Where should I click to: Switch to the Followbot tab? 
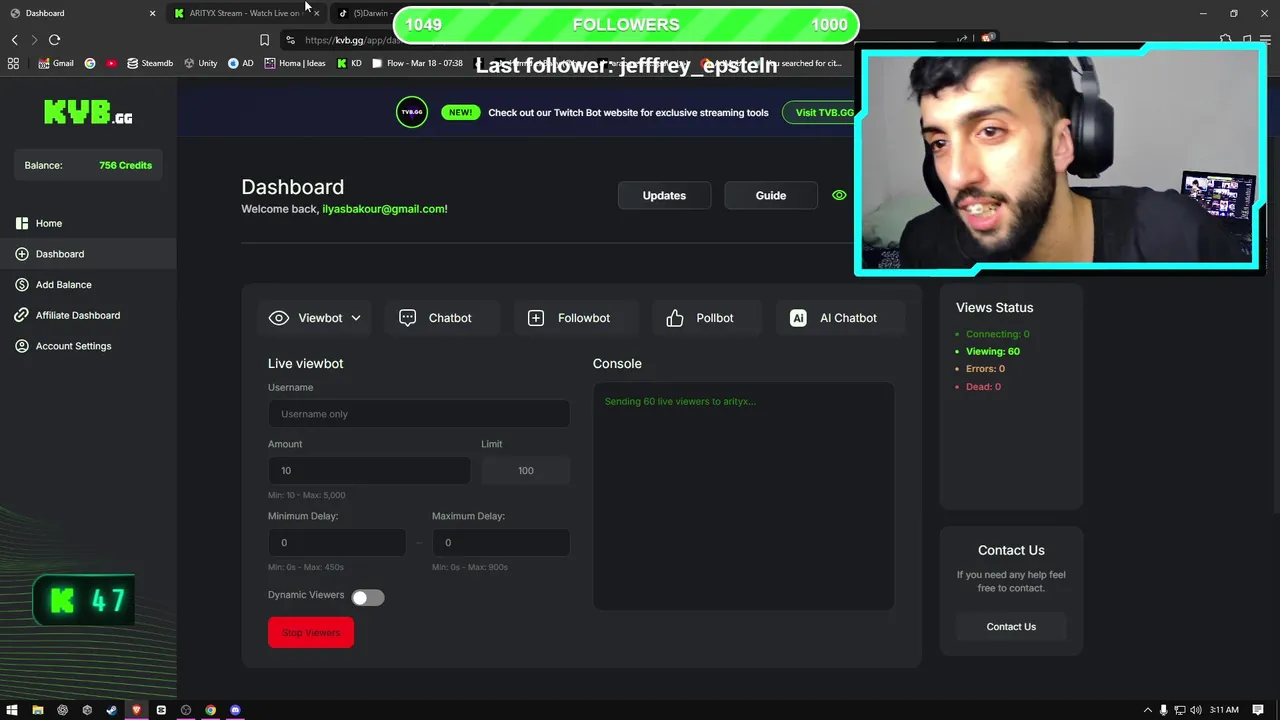(576, 318)
